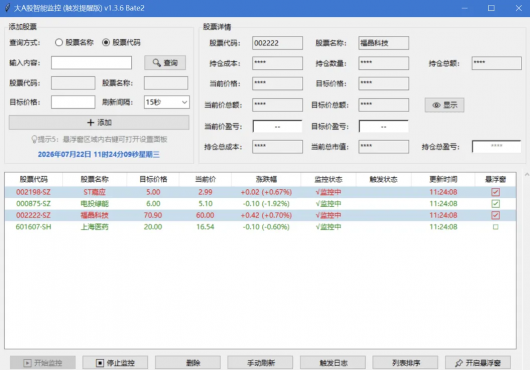530x370 pixels.
Task: Click the 股票名称 detail field 福晶科技
Action: 383,43
